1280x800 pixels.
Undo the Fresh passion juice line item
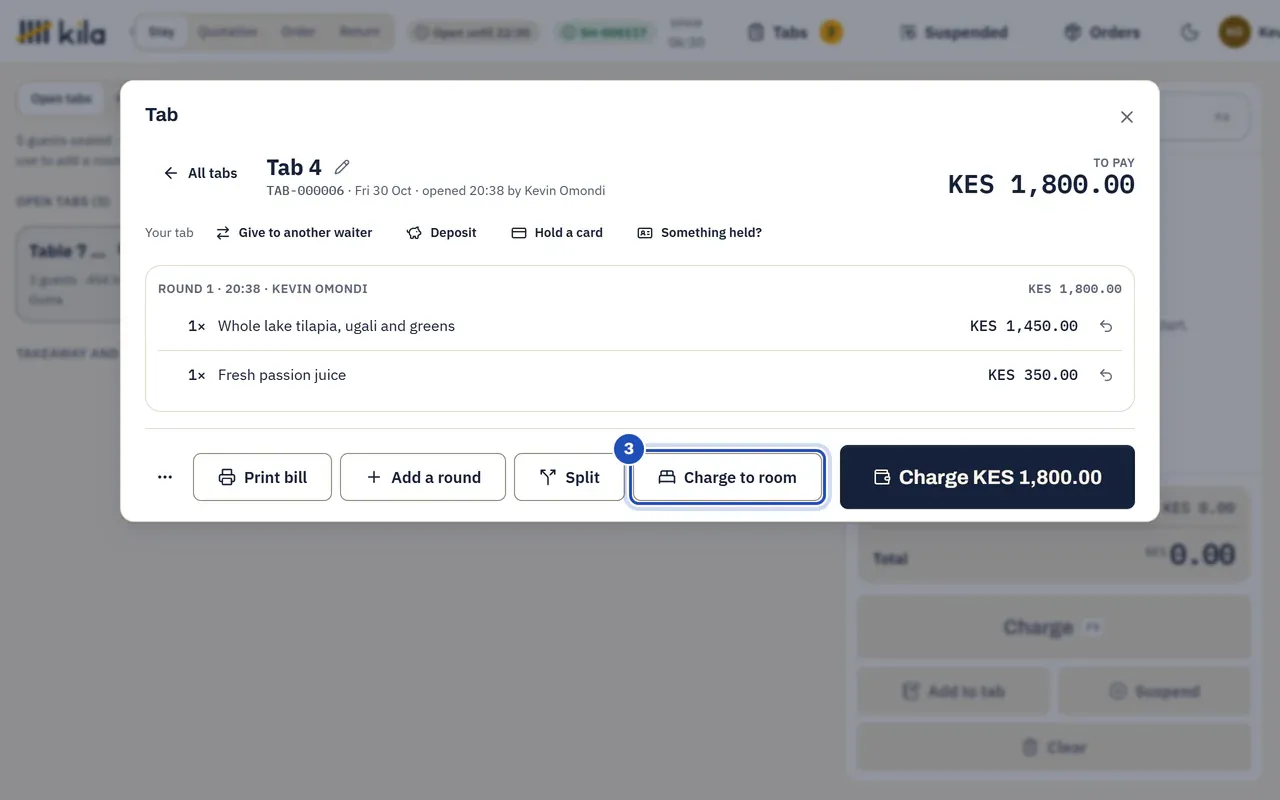point(1106,375)
